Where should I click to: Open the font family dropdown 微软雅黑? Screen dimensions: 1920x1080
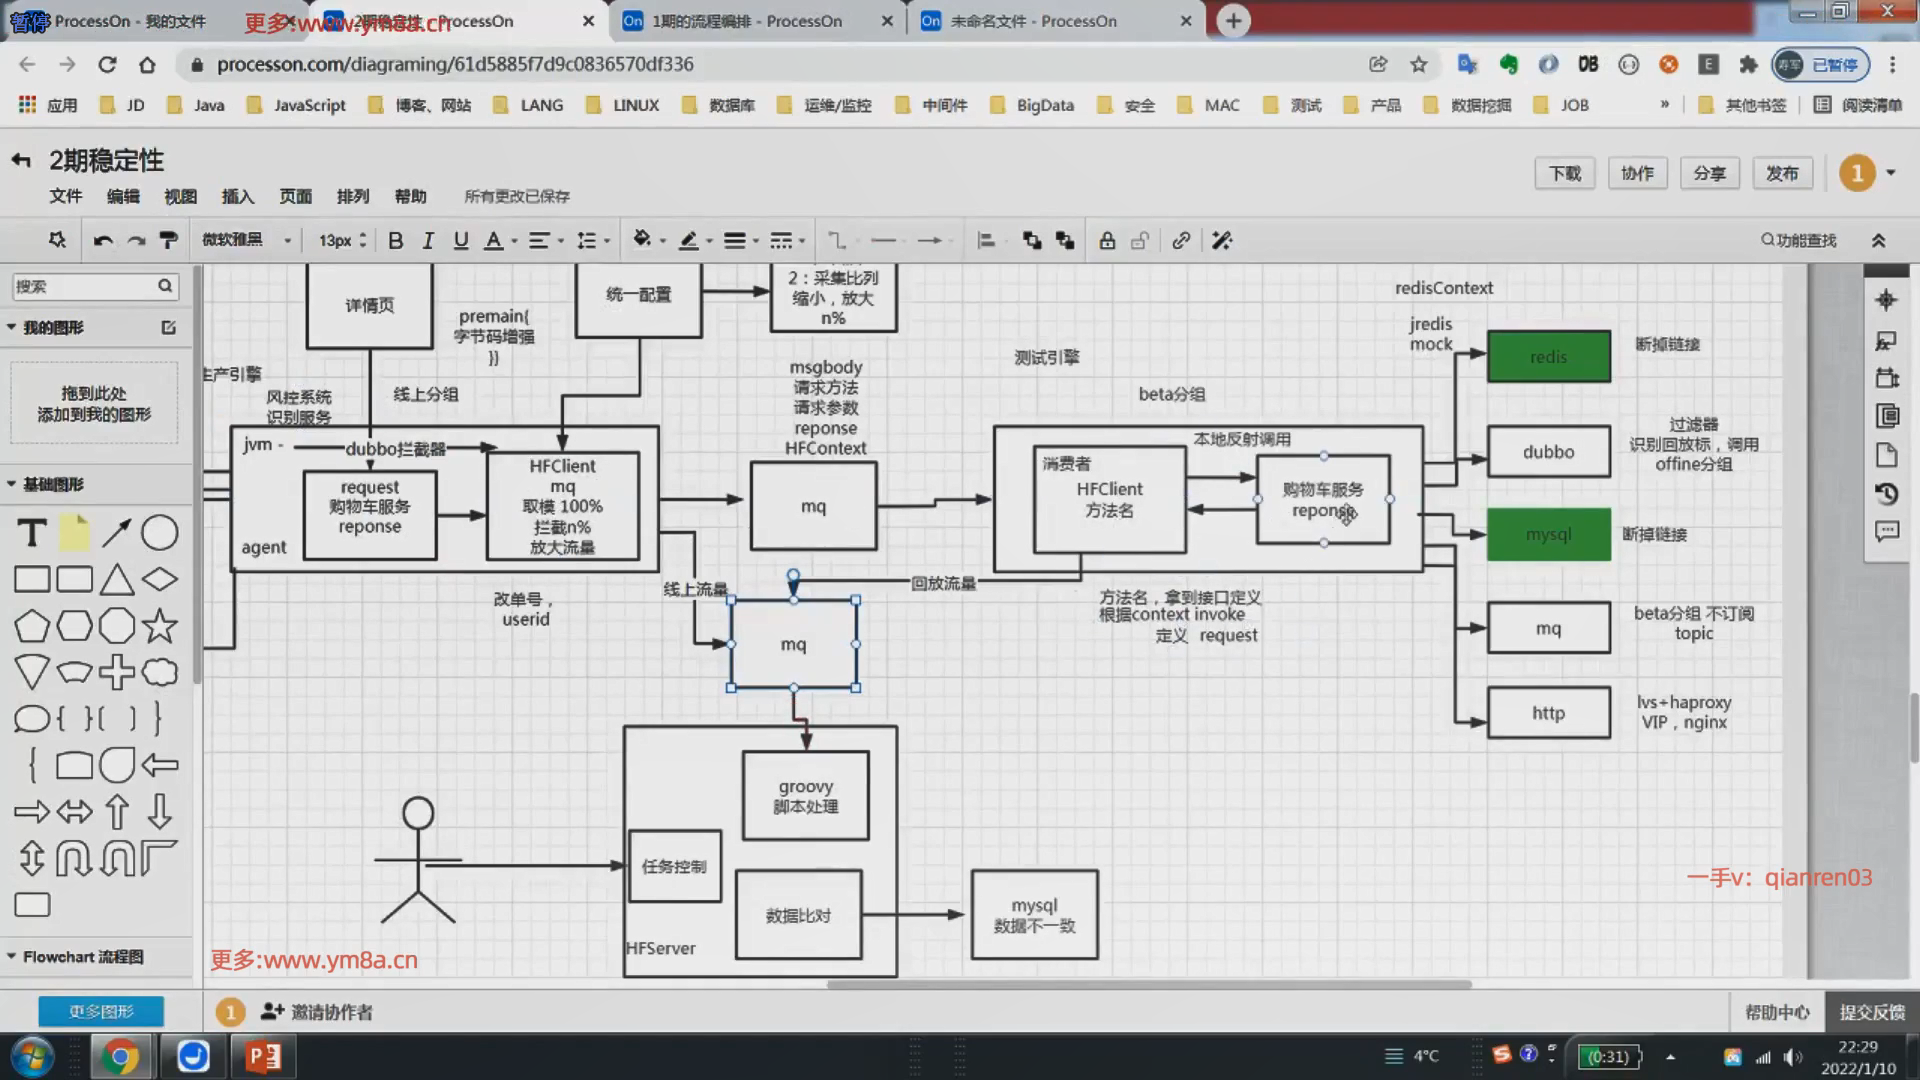(x=246, y=240)
